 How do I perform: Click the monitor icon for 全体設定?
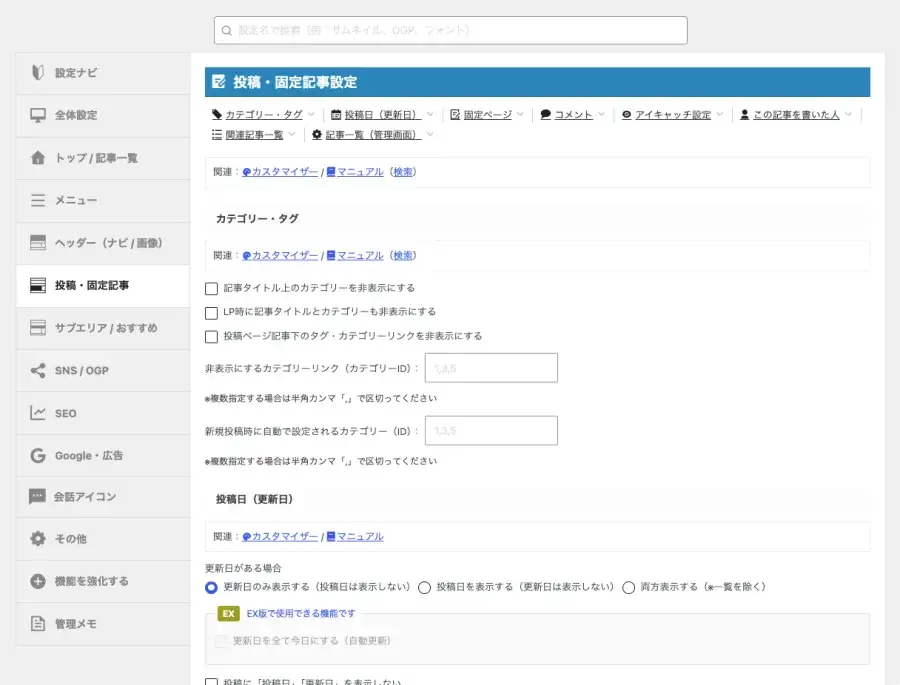tap(38, 115)
